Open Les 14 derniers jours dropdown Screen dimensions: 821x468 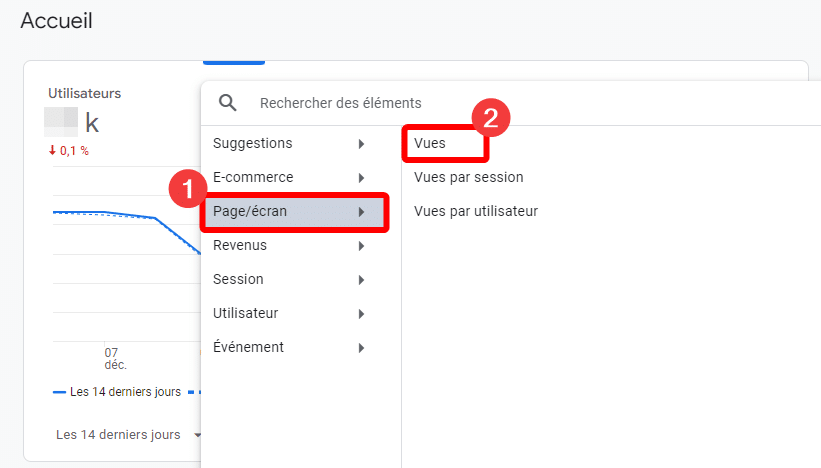128,435
